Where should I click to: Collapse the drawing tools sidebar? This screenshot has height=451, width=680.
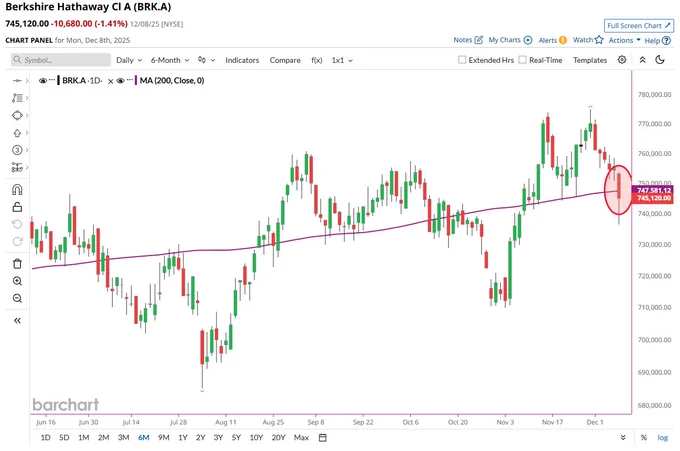[x=17, y=320]
